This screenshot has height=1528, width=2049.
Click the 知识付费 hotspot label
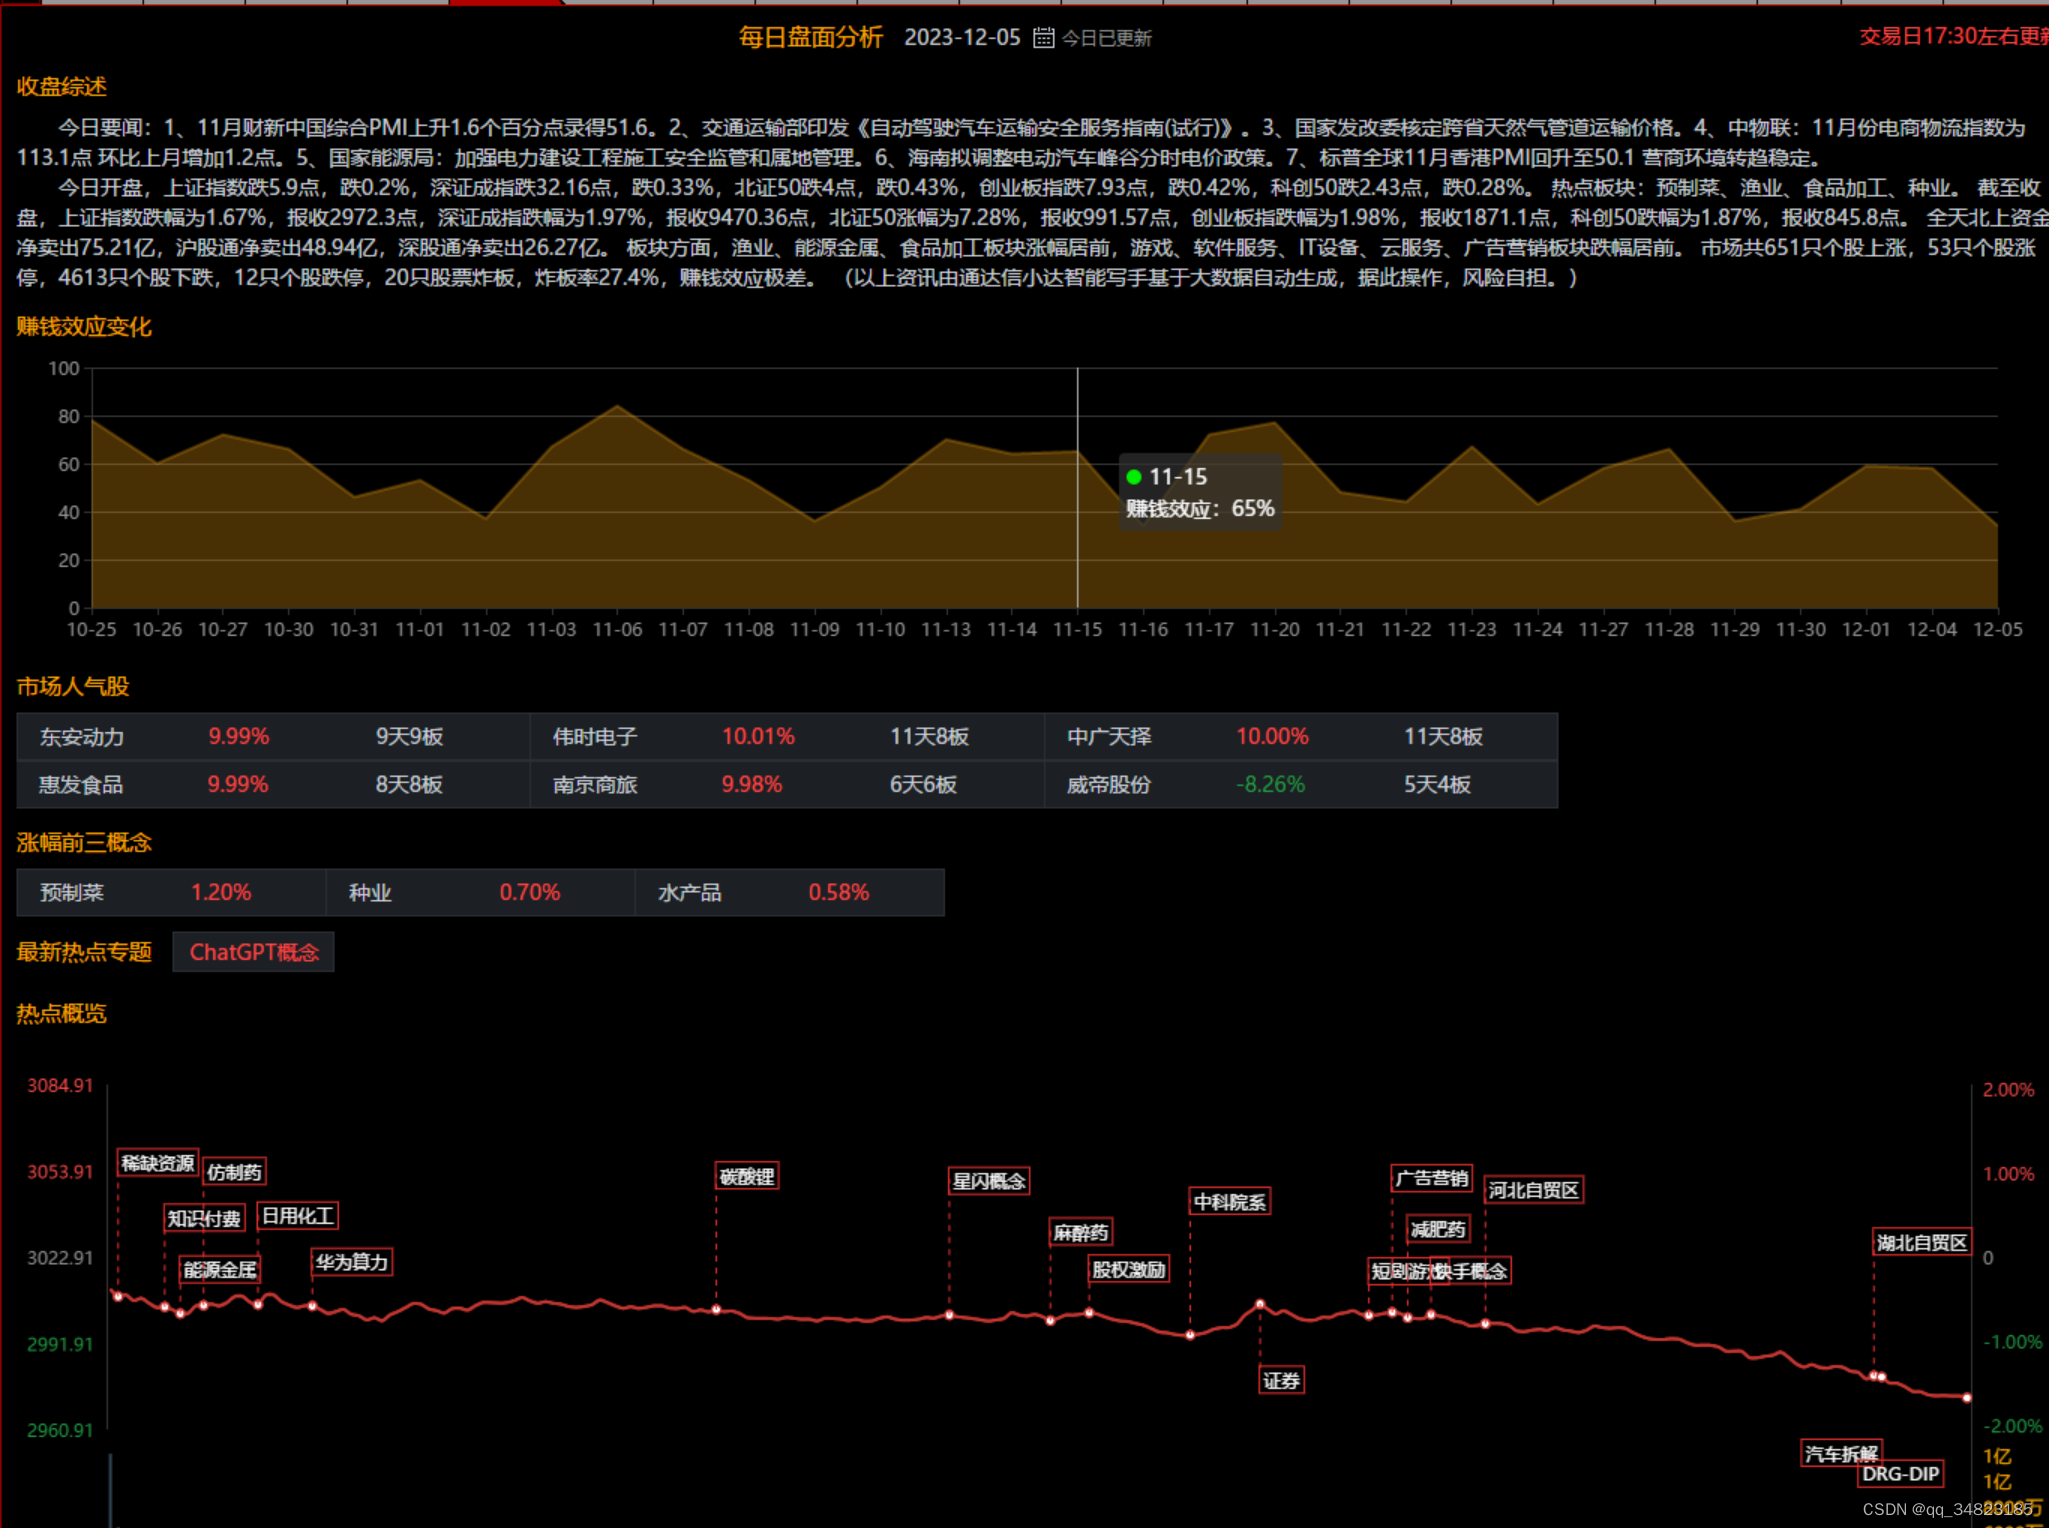[204, 1218]
